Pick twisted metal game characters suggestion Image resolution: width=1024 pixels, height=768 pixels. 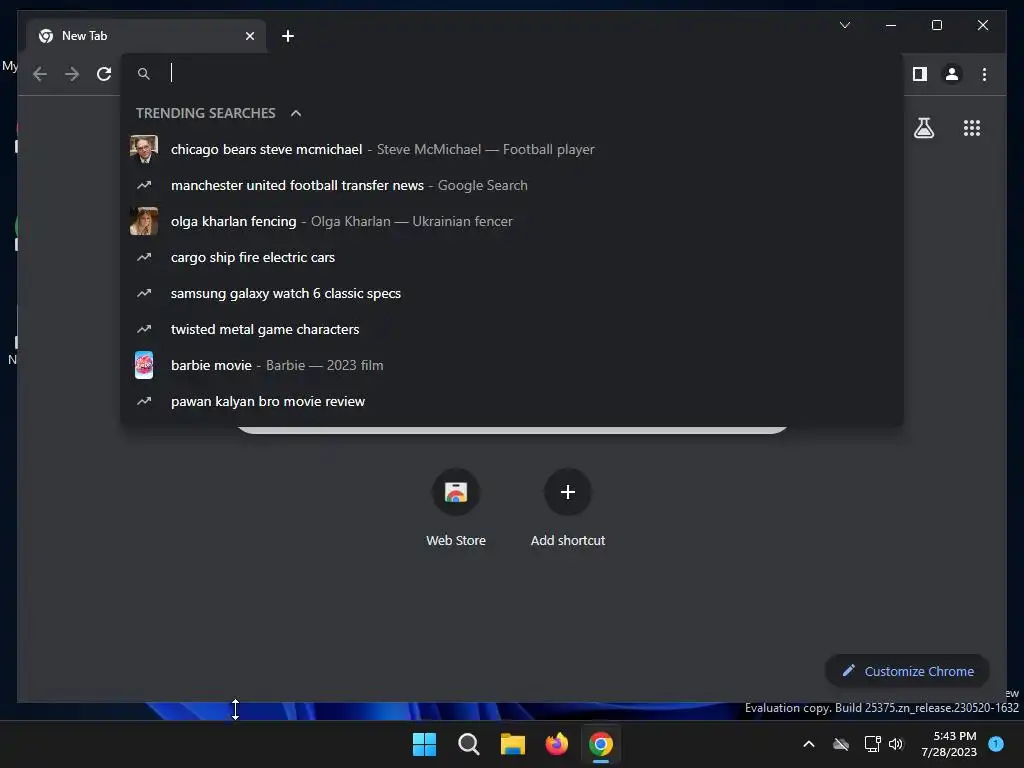point(512,329)
